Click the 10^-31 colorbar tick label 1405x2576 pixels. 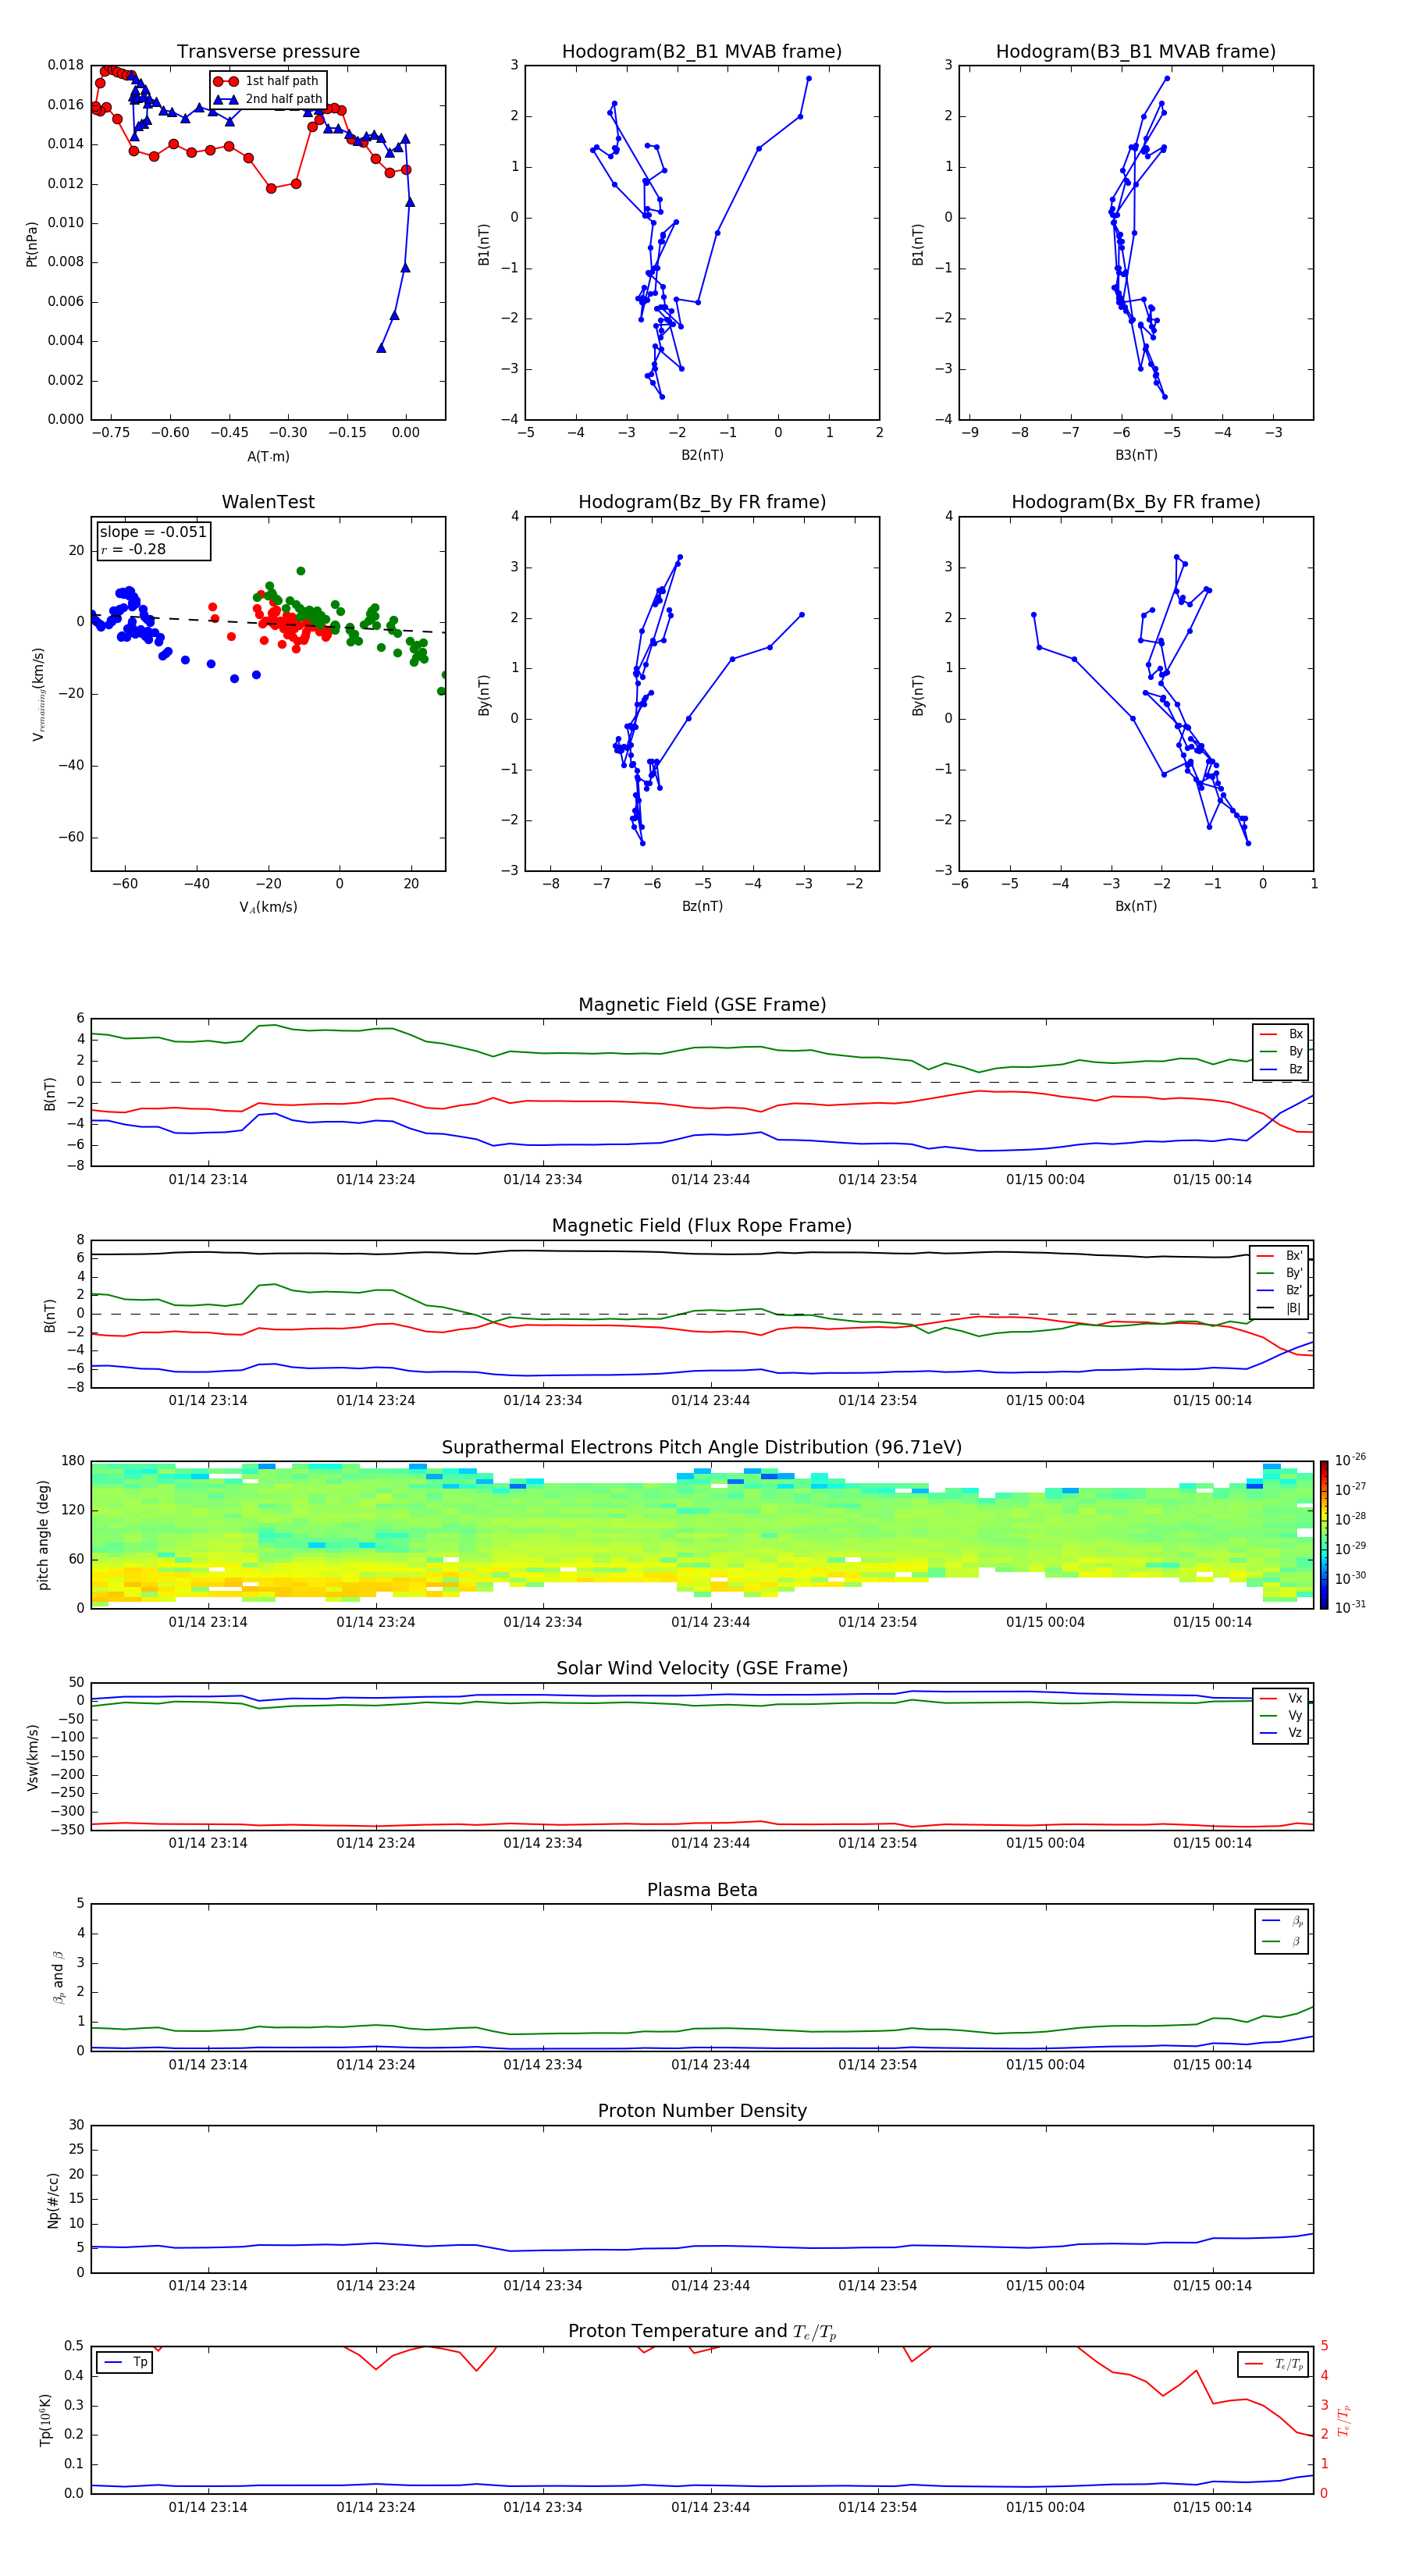point(1350,1607)
